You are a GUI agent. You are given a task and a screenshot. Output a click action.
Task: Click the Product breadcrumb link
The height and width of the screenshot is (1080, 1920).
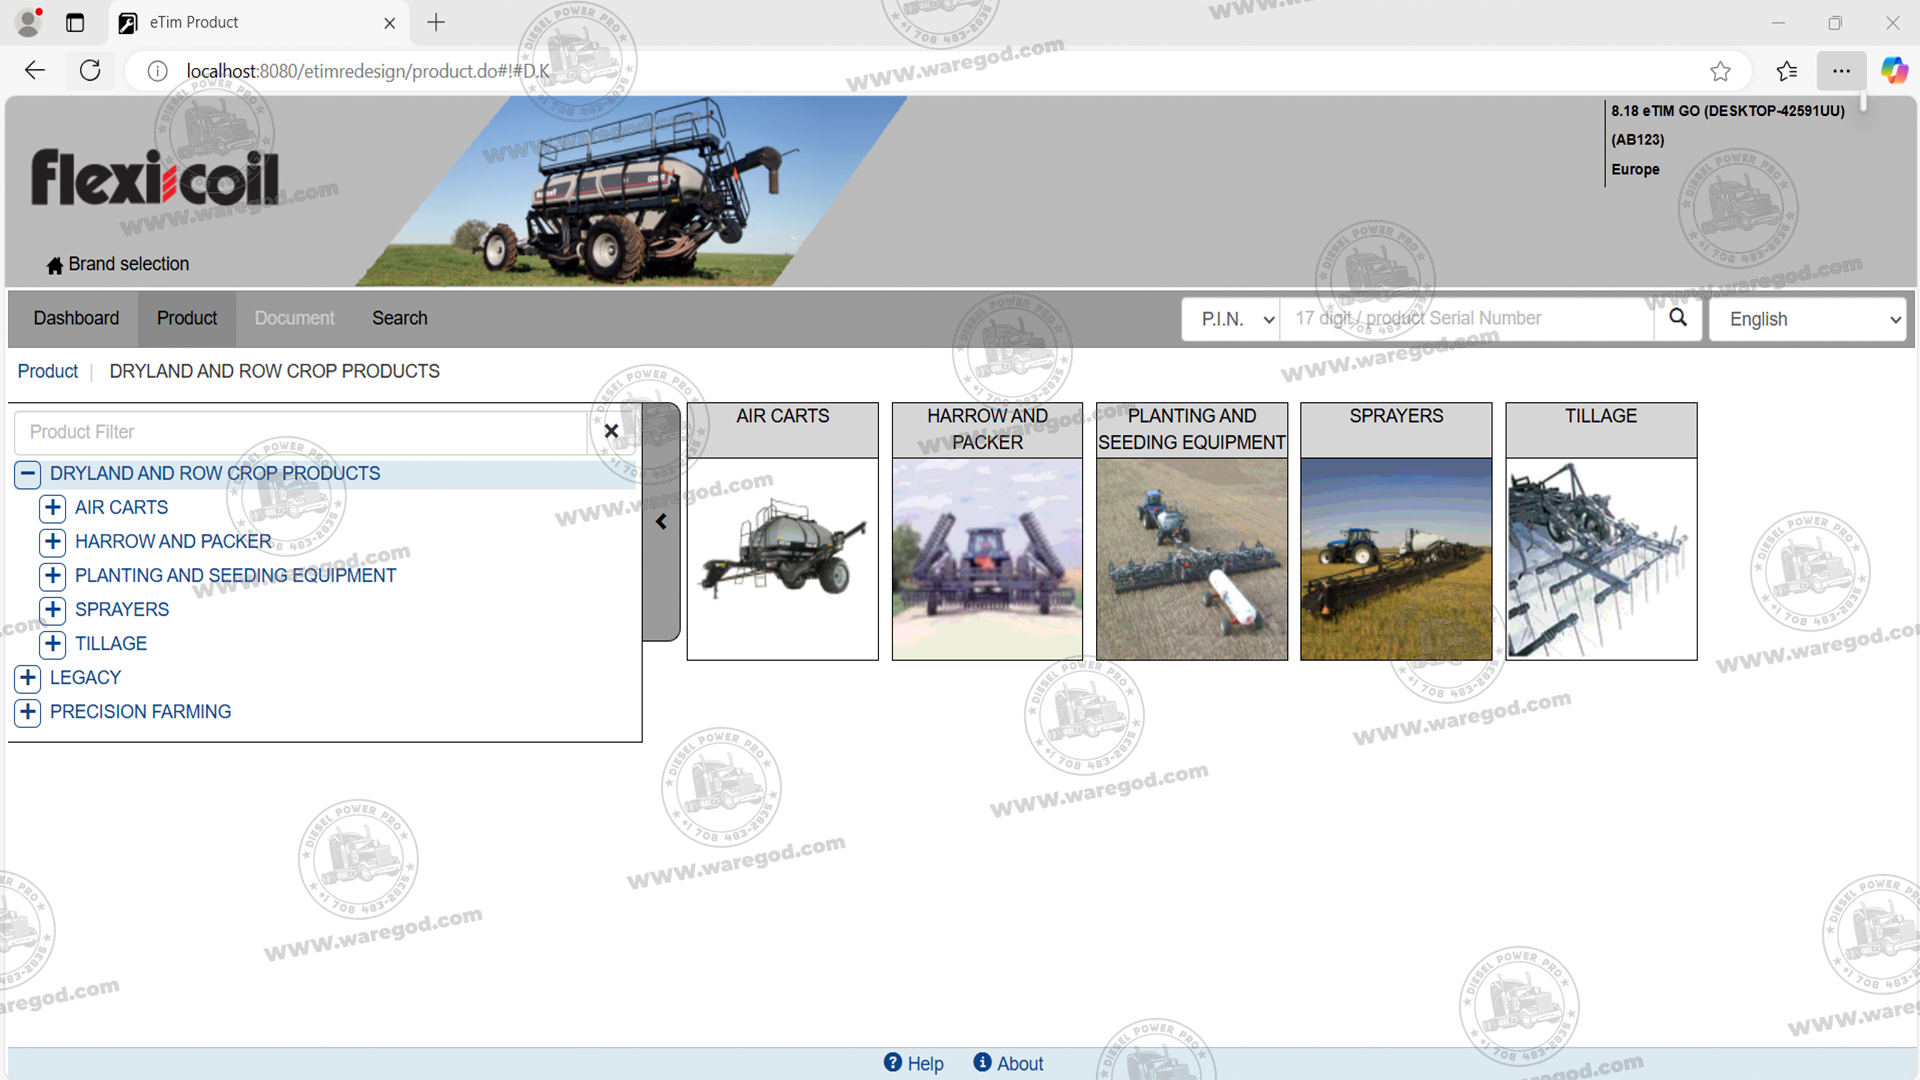click(x=47, y=371)
